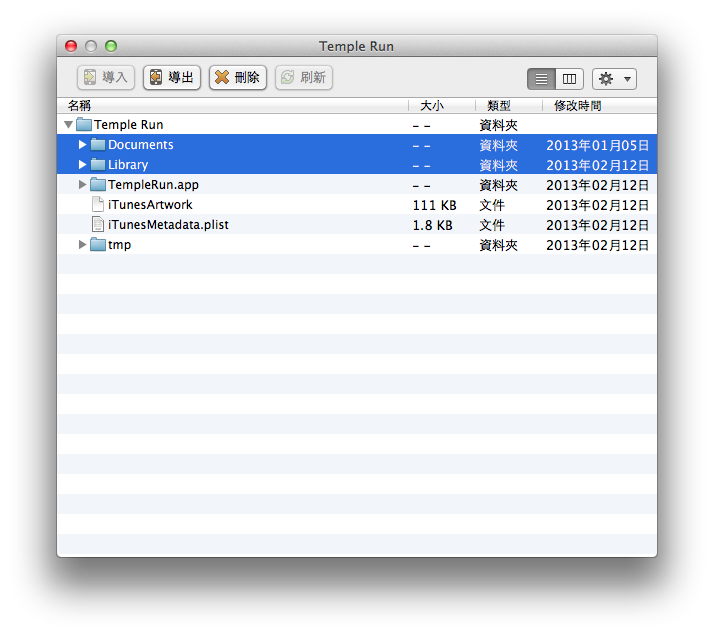Viewport: 714px width, 636px height.
Task: Sort by the 類型 type column header
Action: point(499,105)
